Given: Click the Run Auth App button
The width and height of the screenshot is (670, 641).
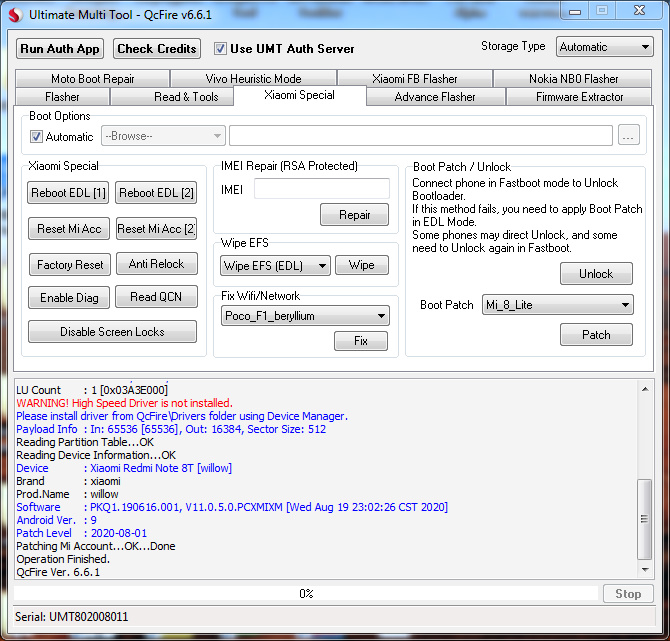Looking at the screenshot, I should [x=60, y=49].
